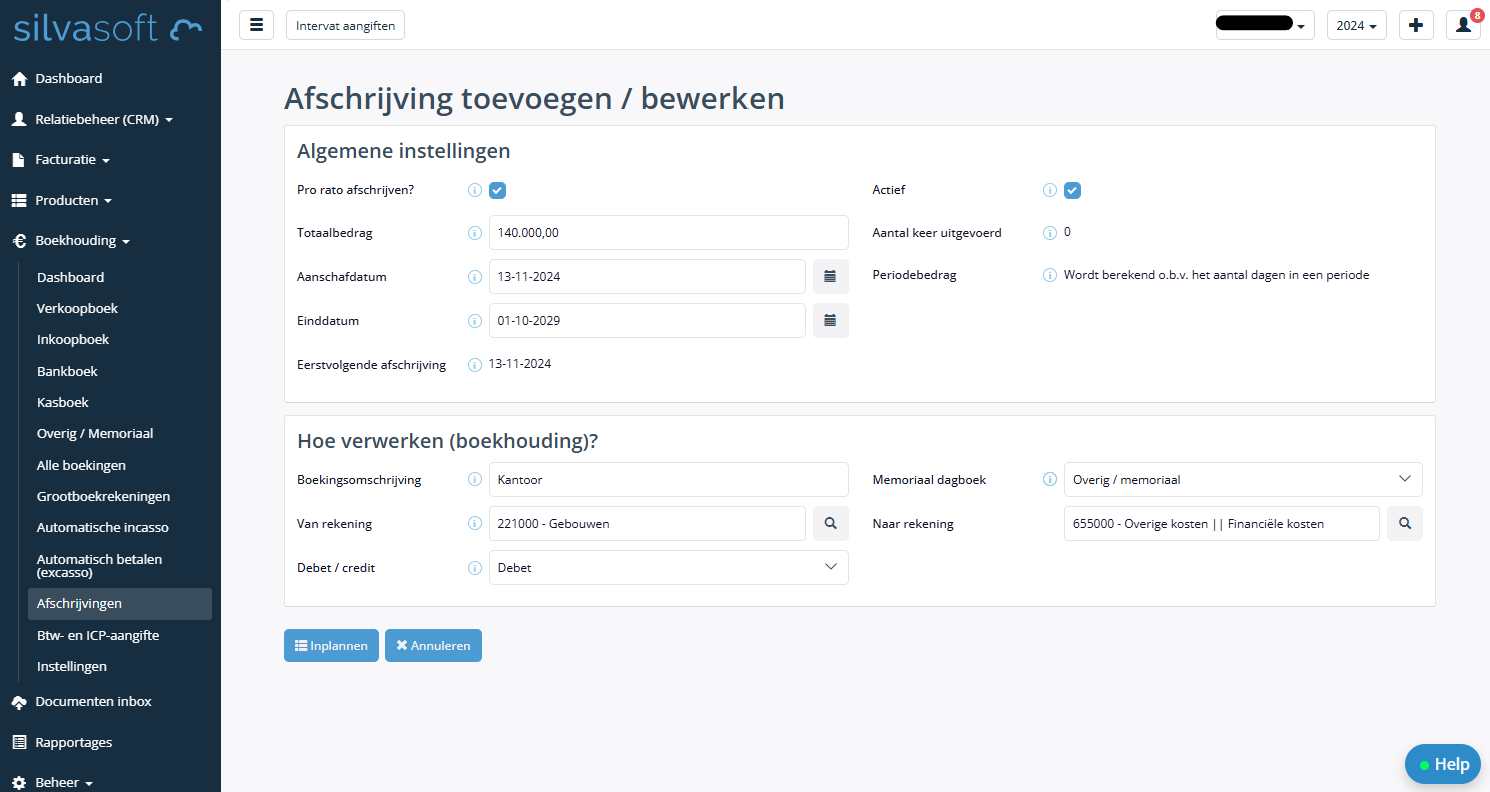This screenshot has width=1490, height=792.
Task: Click the Boekingsomschrijving field with Kantoor
Action: coord(668,479)
